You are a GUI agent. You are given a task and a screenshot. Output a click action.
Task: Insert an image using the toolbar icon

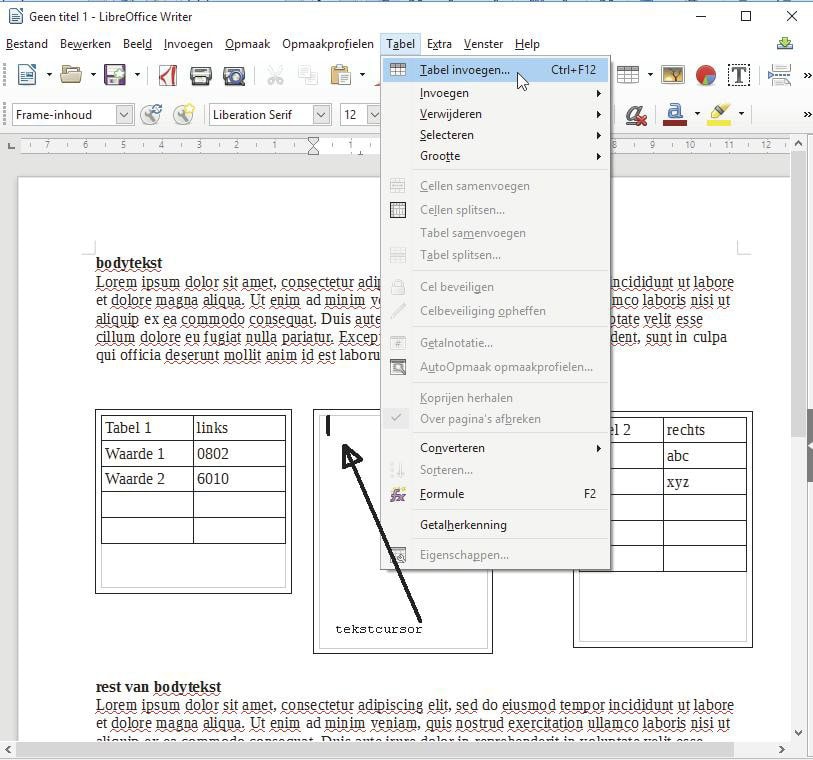coord(672,75)
